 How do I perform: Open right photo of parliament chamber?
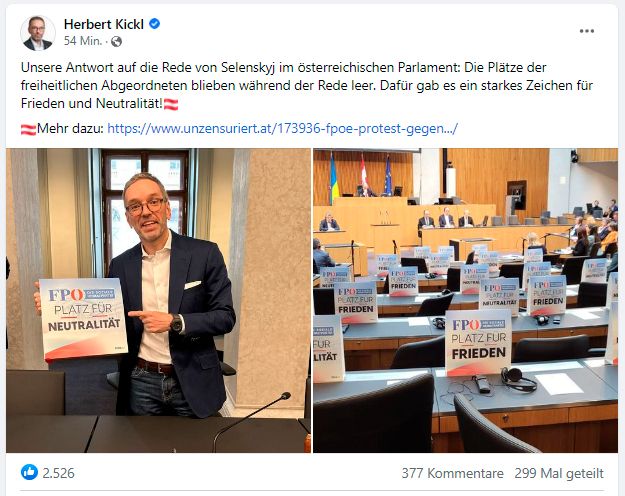click(466, 301)
